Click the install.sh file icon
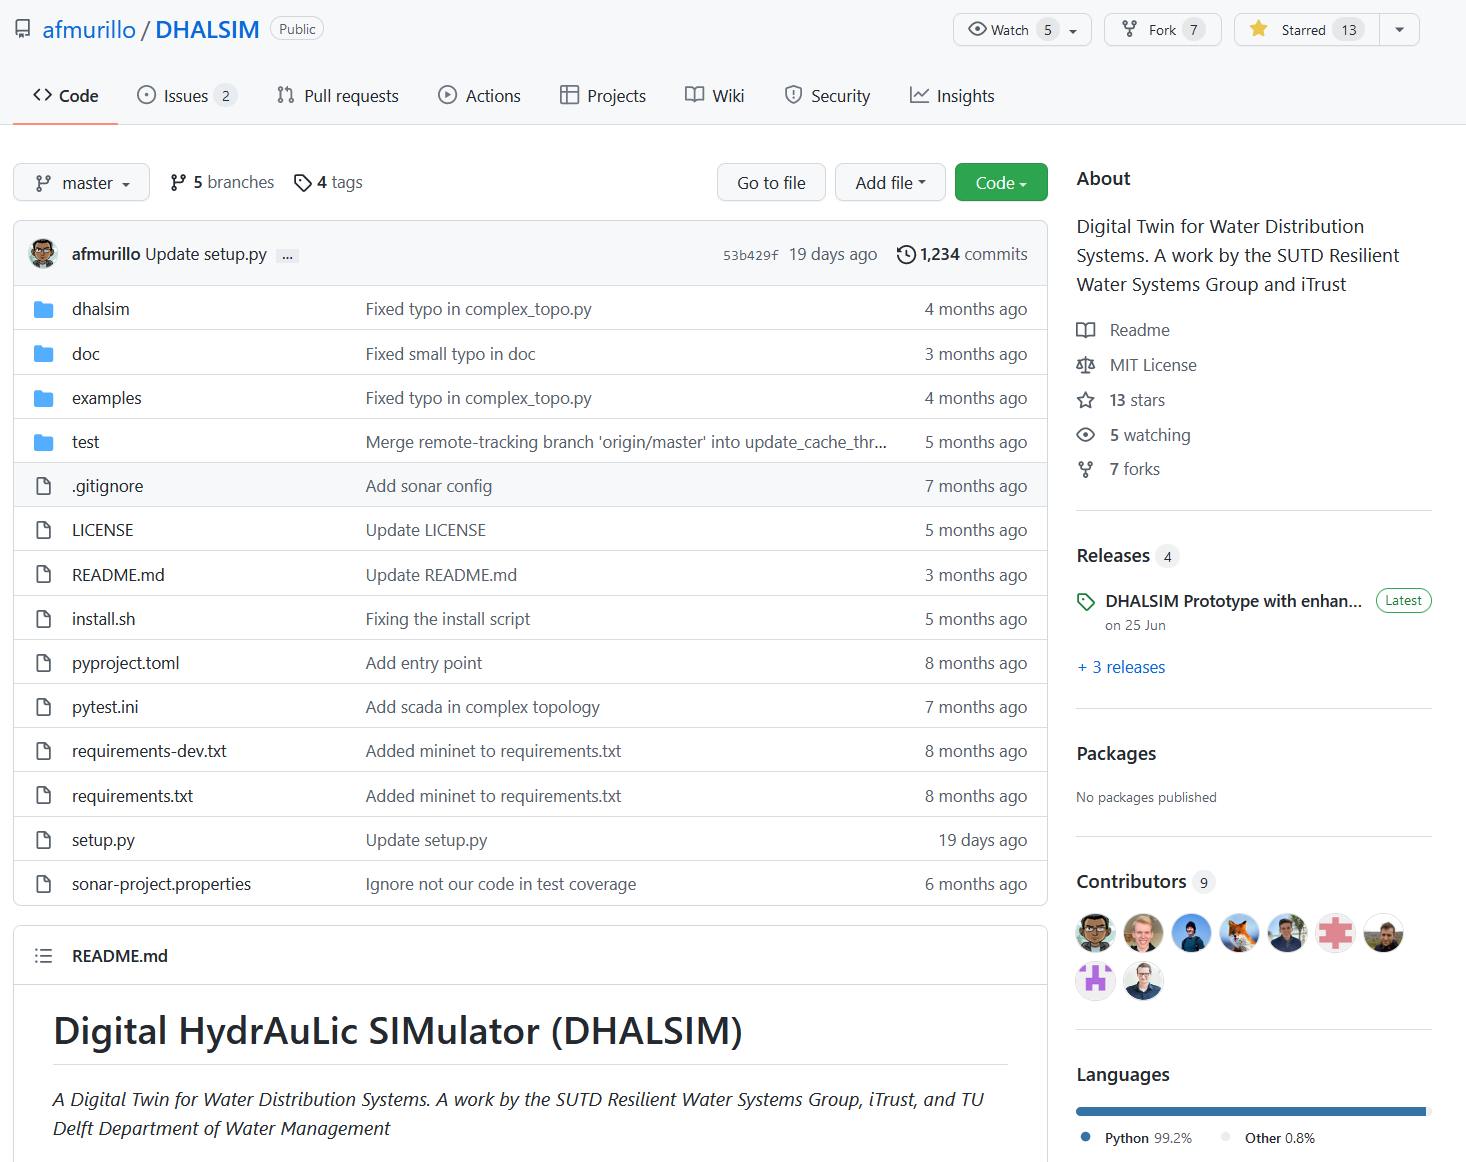 [x=43, y=619]
